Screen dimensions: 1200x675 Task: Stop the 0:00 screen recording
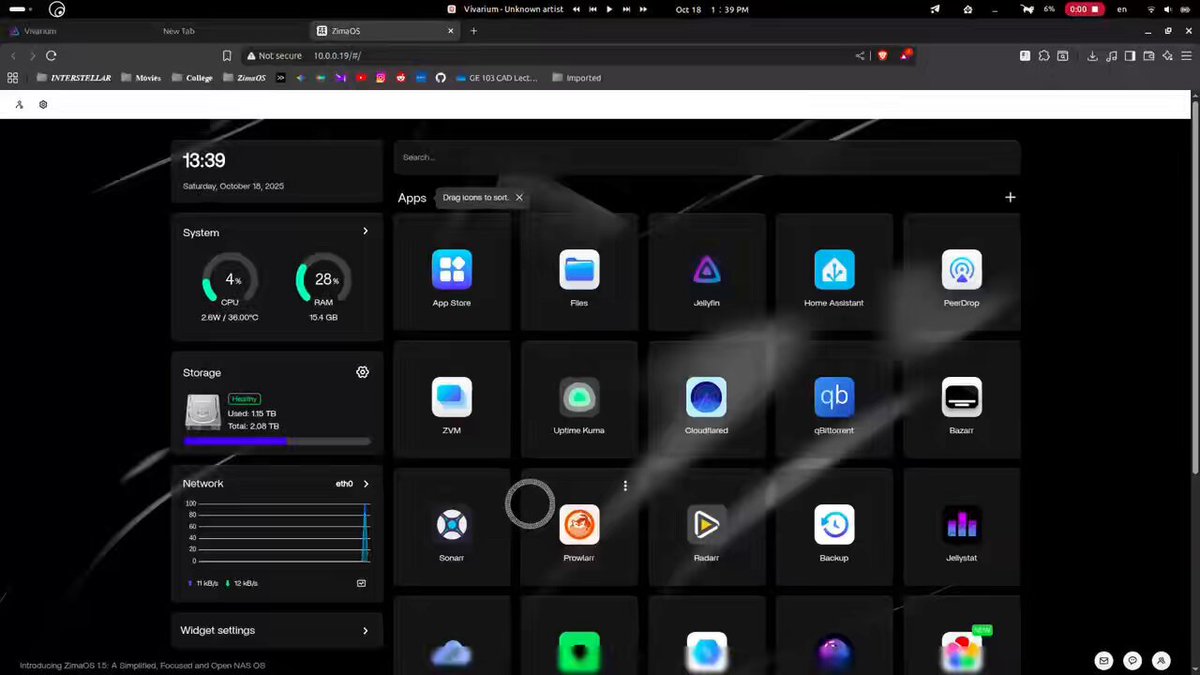[1084, 9]
